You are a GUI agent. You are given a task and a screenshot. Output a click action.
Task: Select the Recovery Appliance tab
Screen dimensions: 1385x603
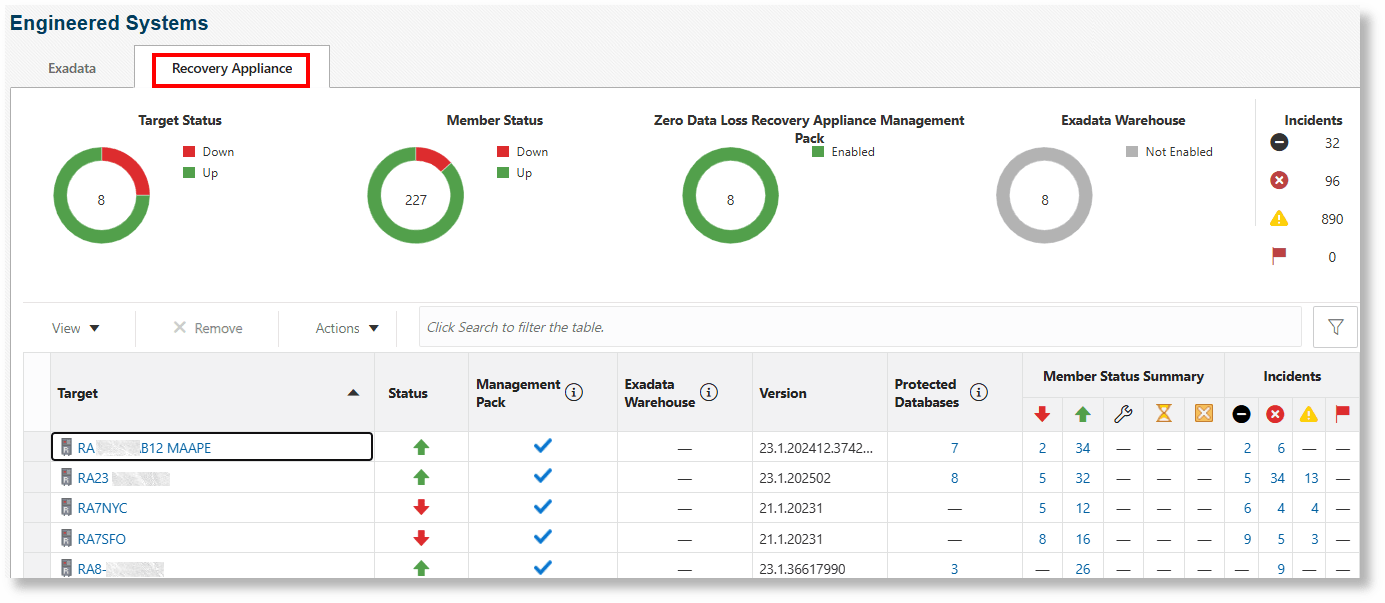pyautogui.click(x=232, y=69)
